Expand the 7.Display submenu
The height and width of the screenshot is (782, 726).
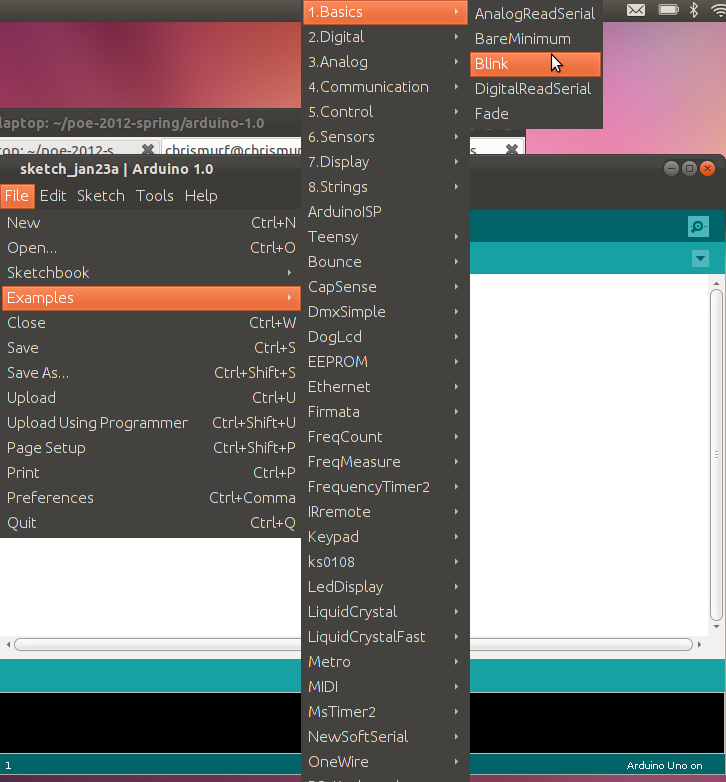click(385, 162)
